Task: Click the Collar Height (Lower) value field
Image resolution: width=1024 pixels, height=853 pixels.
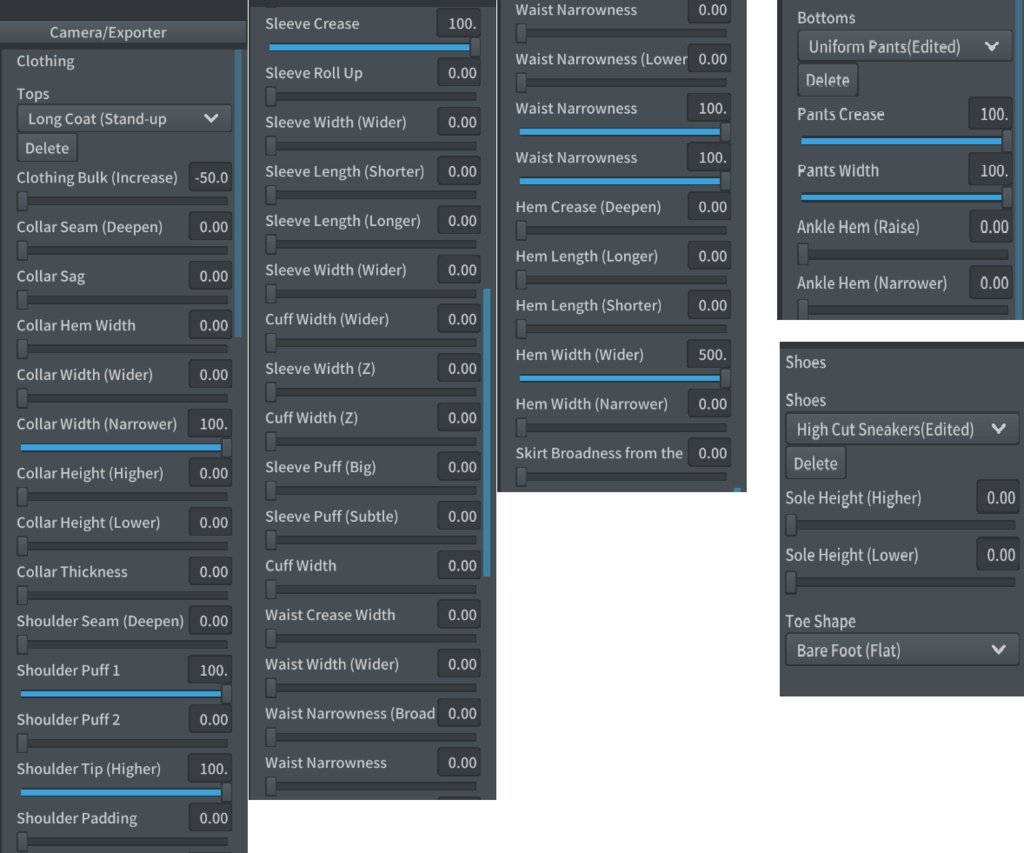Action: pos(210,523)
